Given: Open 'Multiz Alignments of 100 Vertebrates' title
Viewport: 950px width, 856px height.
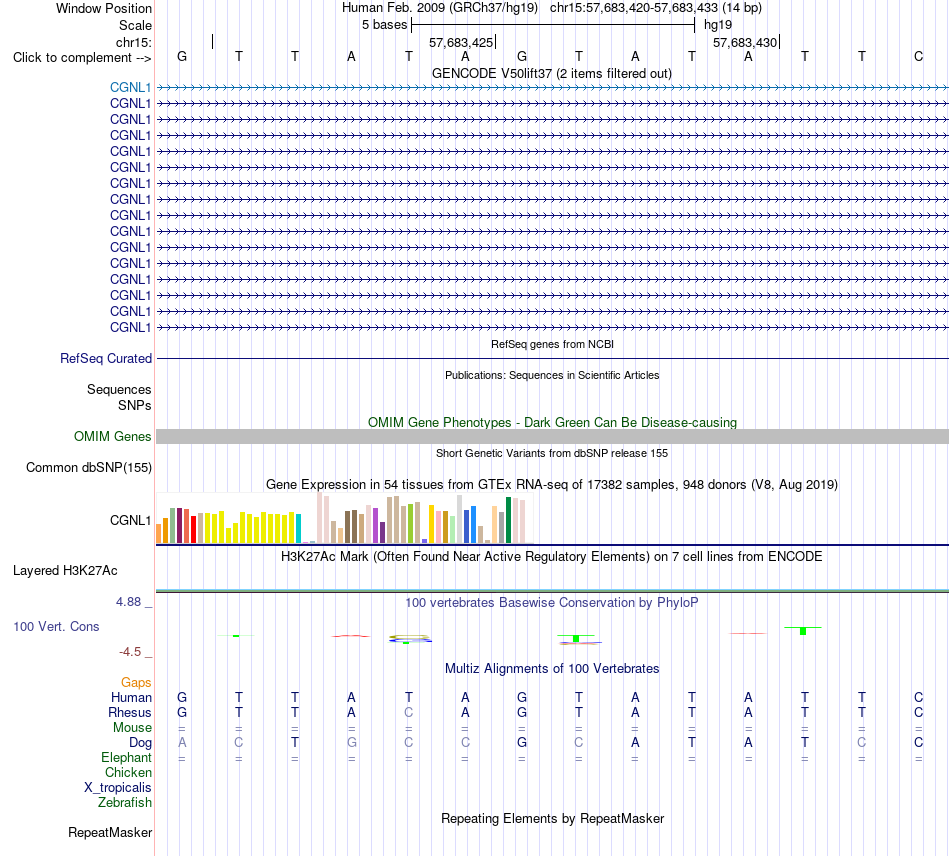Looking at the screenshot, I should [x=552, y=669].
